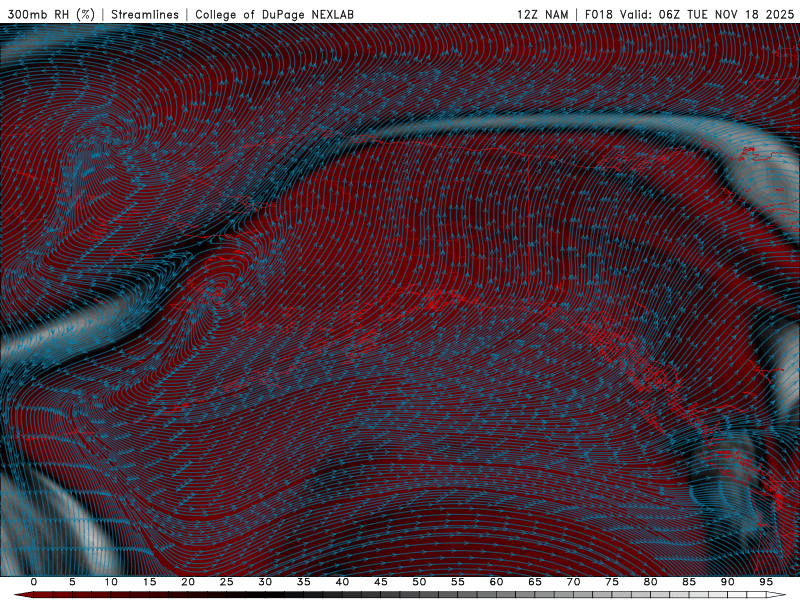Click the 20 value on humidity scale
This screenshot has height=600, width=800.
[x=188, y=582]
